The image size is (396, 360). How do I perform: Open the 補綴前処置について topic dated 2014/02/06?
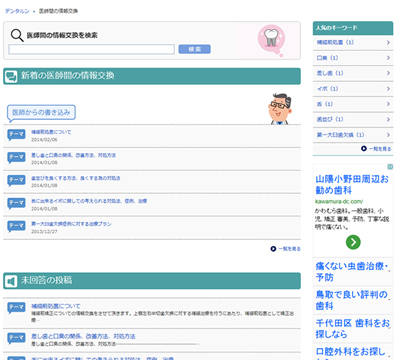tap(51, 132)
